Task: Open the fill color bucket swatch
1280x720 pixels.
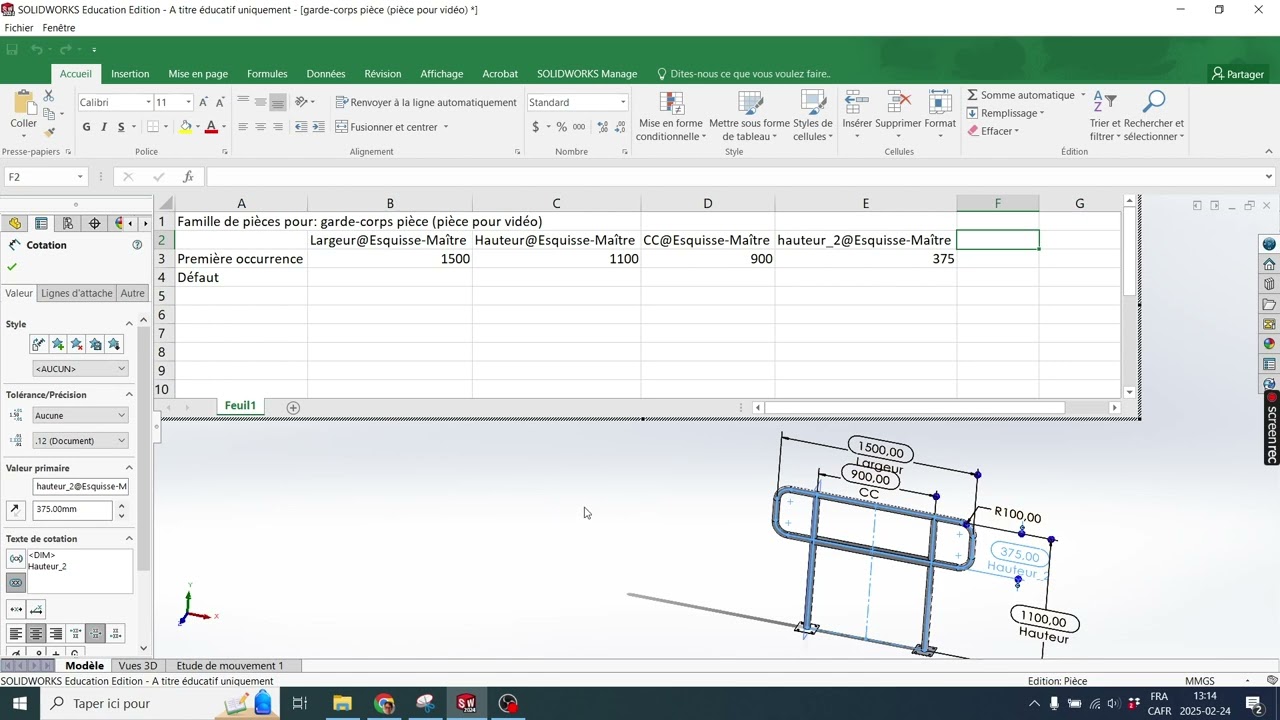Action: [185, 127]
